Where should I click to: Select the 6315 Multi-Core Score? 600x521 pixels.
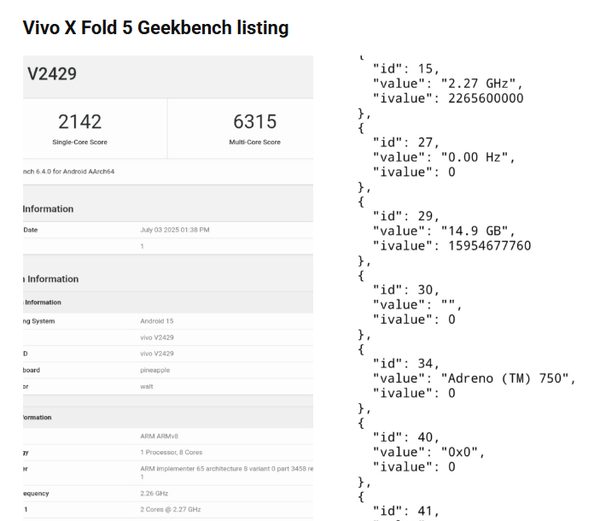coord(255,122)
